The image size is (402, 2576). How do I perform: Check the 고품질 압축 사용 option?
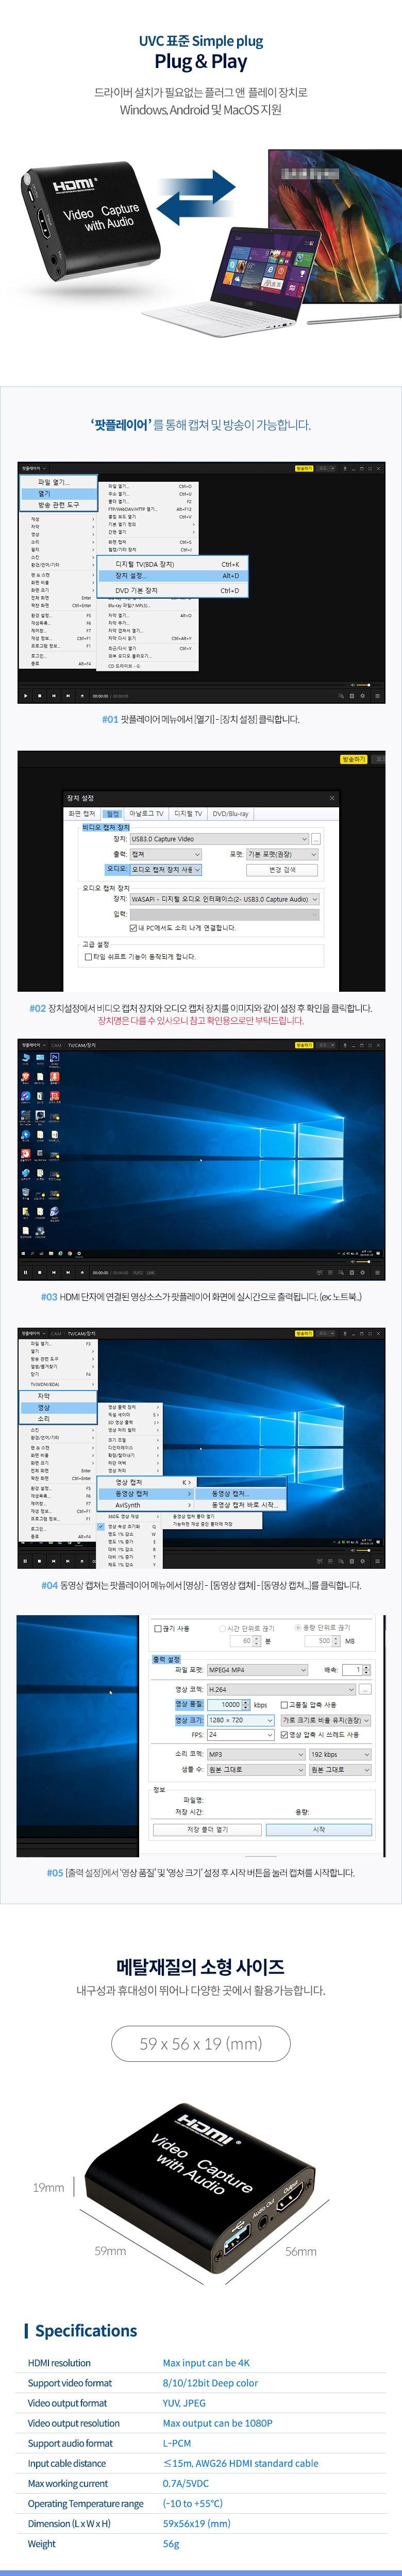284,1705
